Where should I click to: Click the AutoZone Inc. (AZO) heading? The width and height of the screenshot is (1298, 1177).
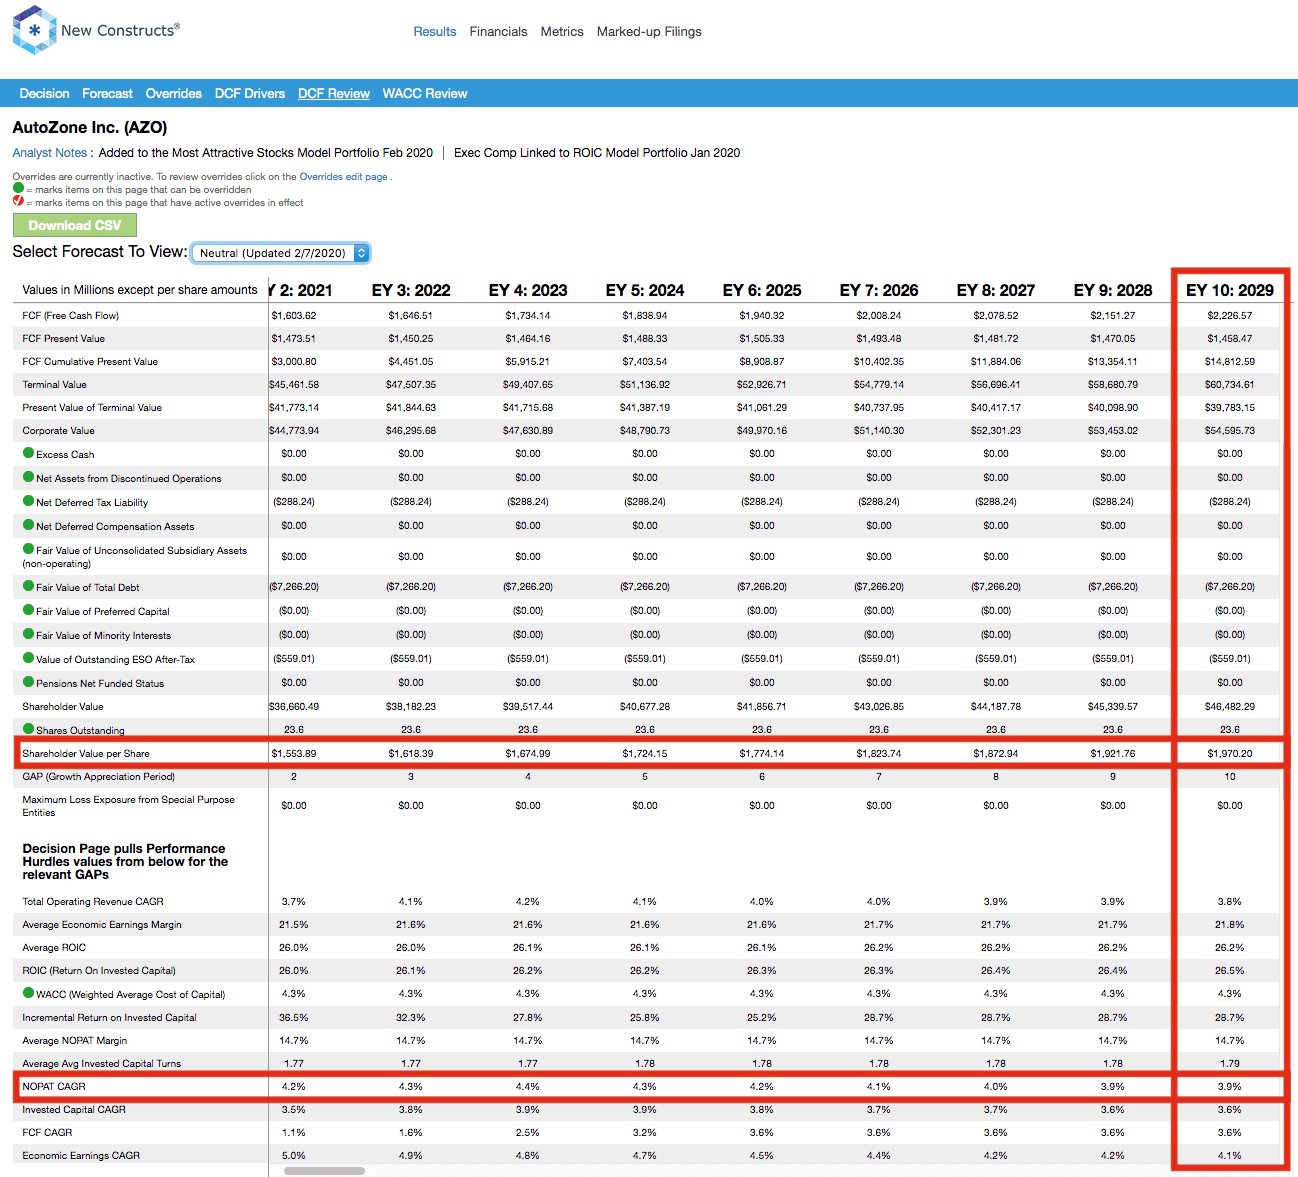pos(90,127)
